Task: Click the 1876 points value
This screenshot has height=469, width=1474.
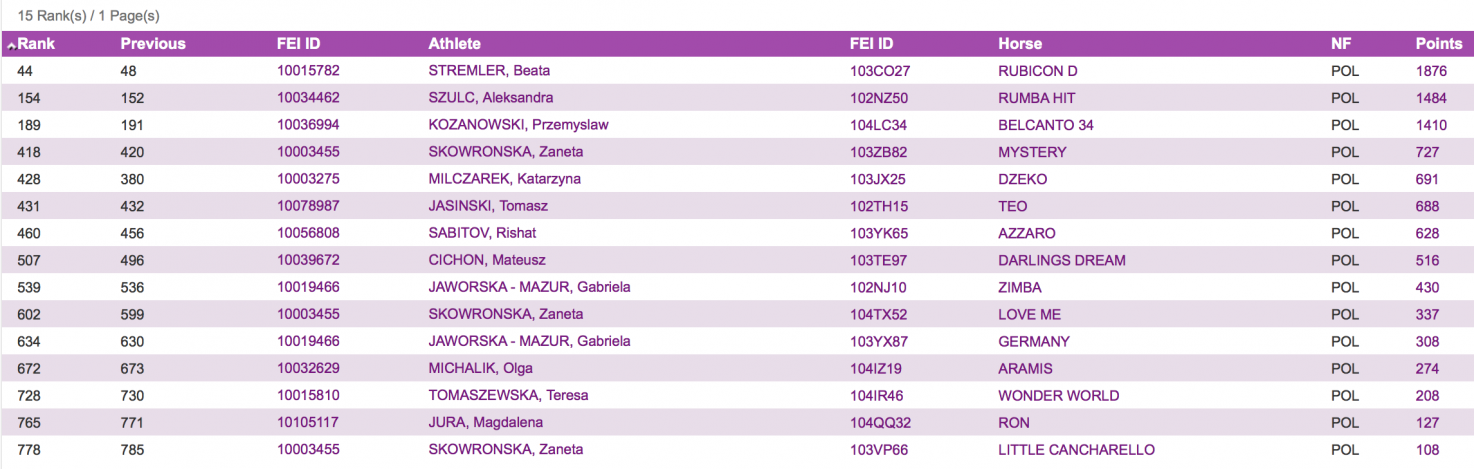Action: 1431,71
